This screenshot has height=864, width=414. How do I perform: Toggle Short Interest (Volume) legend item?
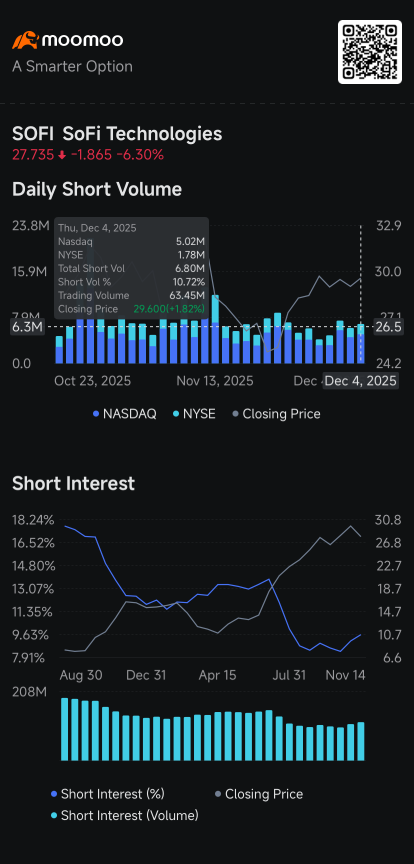124,816
